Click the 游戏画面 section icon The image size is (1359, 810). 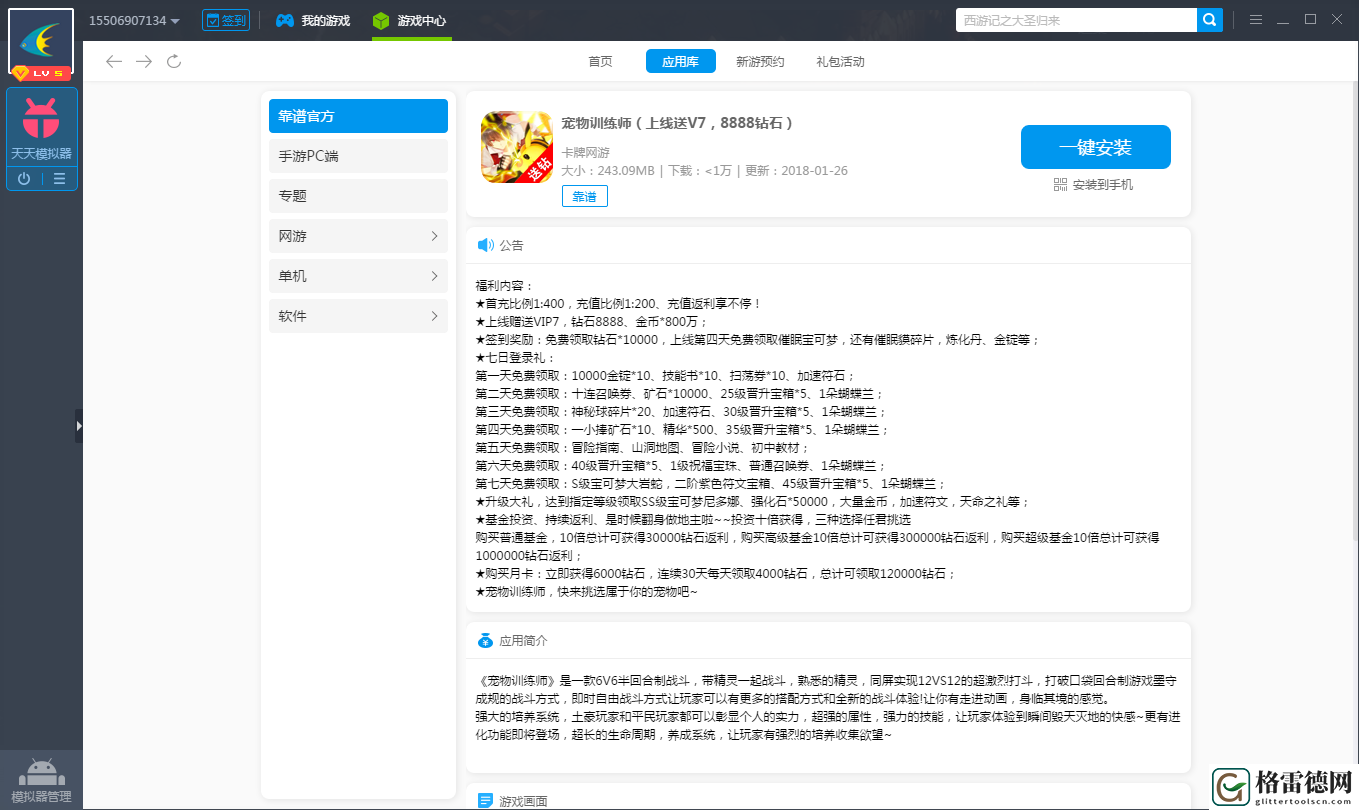[485, 800]
